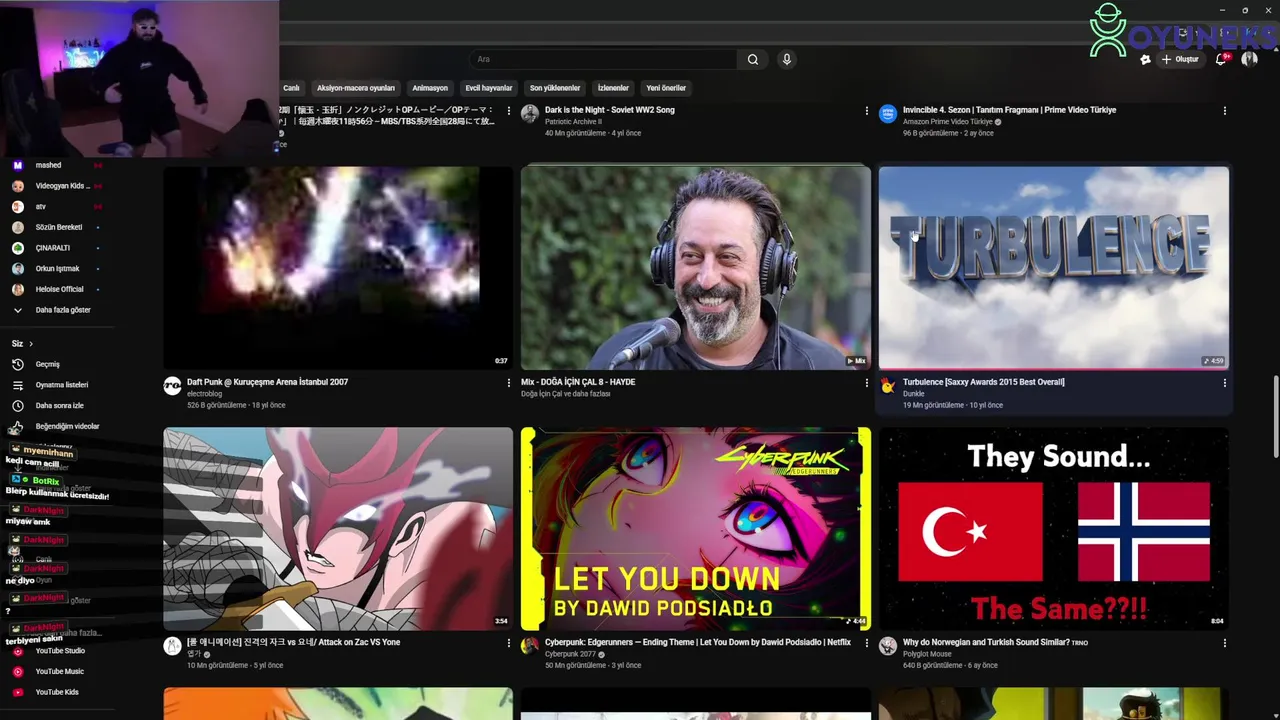Click the search magnifier button
Viewport: 1280px width, 720px height.
[x=753, y=59]
